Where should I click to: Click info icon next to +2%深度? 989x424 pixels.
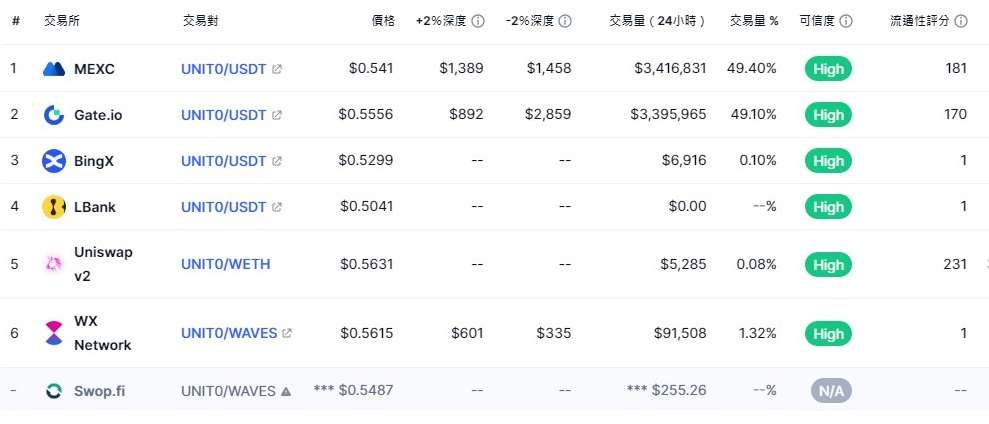(478, 21)
